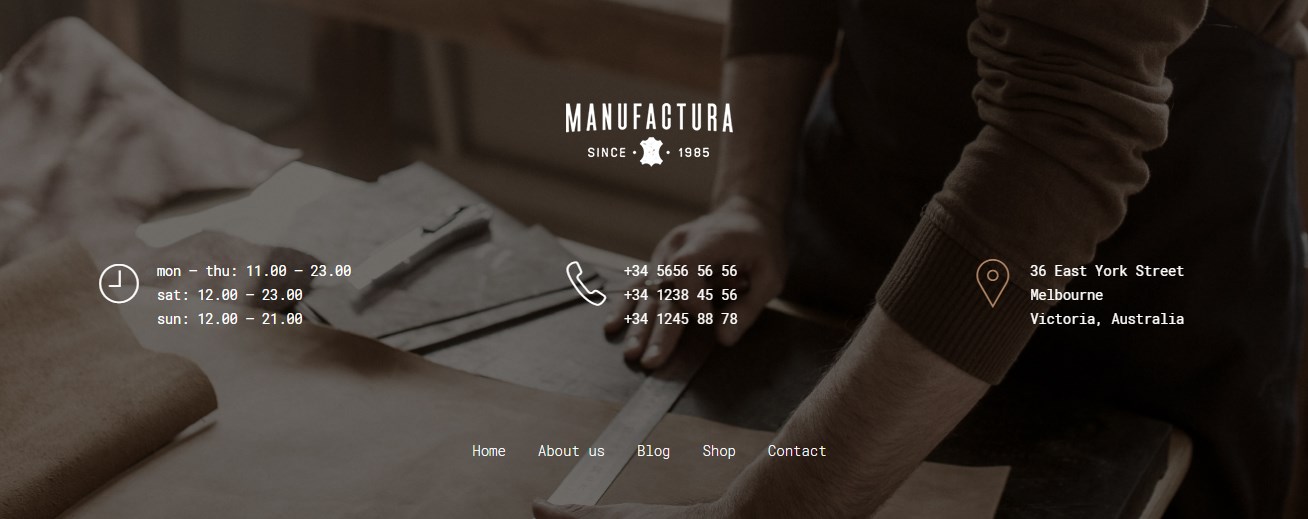The height and width of the screenshot is (519, 1308).
Task: Click the SINCE 1985 tagline
Action: (x=650, y=153)
